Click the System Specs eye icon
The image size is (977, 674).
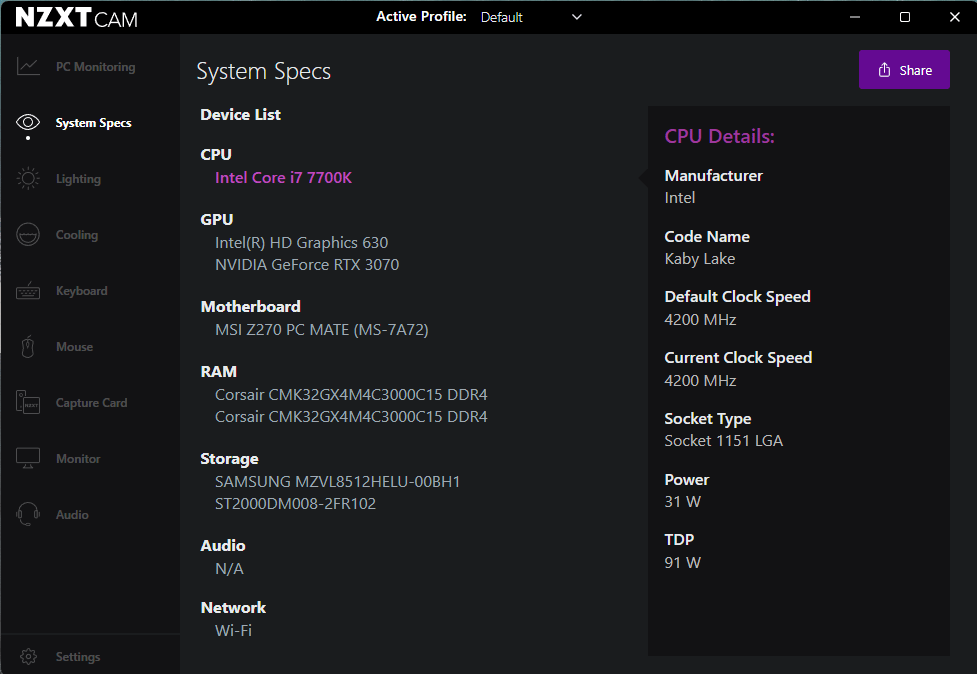(x=28, y=122)
